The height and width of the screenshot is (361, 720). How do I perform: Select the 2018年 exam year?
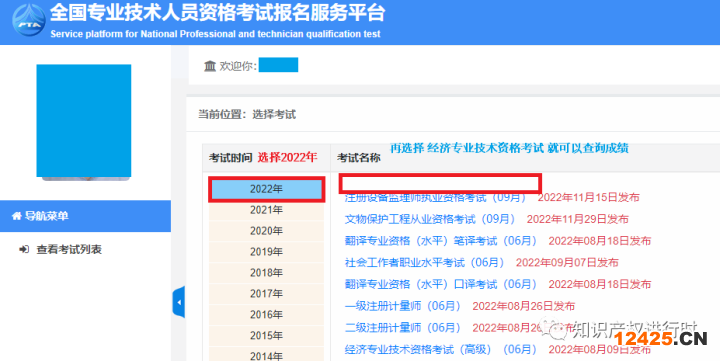click(x=266, y=273)
